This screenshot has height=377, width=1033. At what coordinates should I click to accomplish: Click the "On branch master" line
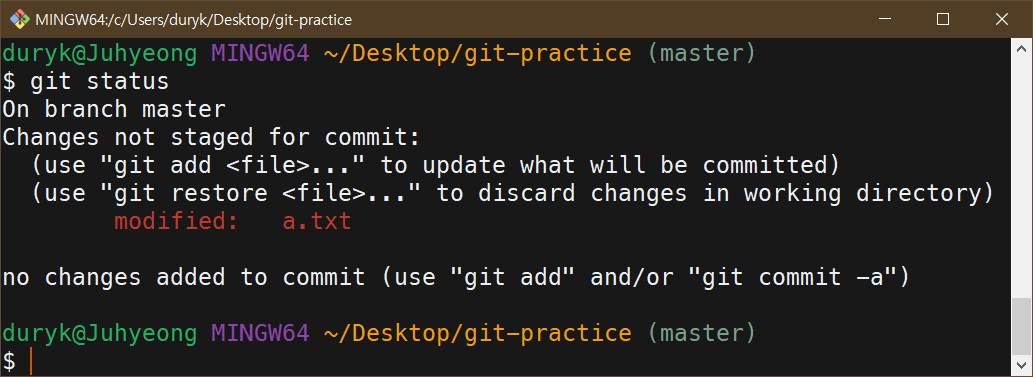point(114,109)
